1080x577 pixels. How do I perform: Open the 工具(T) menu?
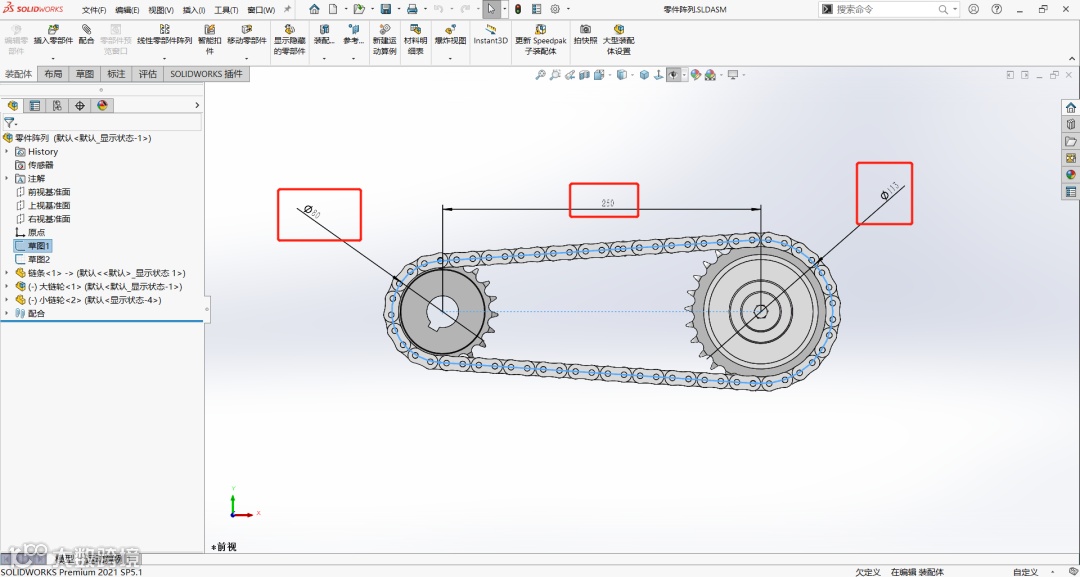coord(226,10)
